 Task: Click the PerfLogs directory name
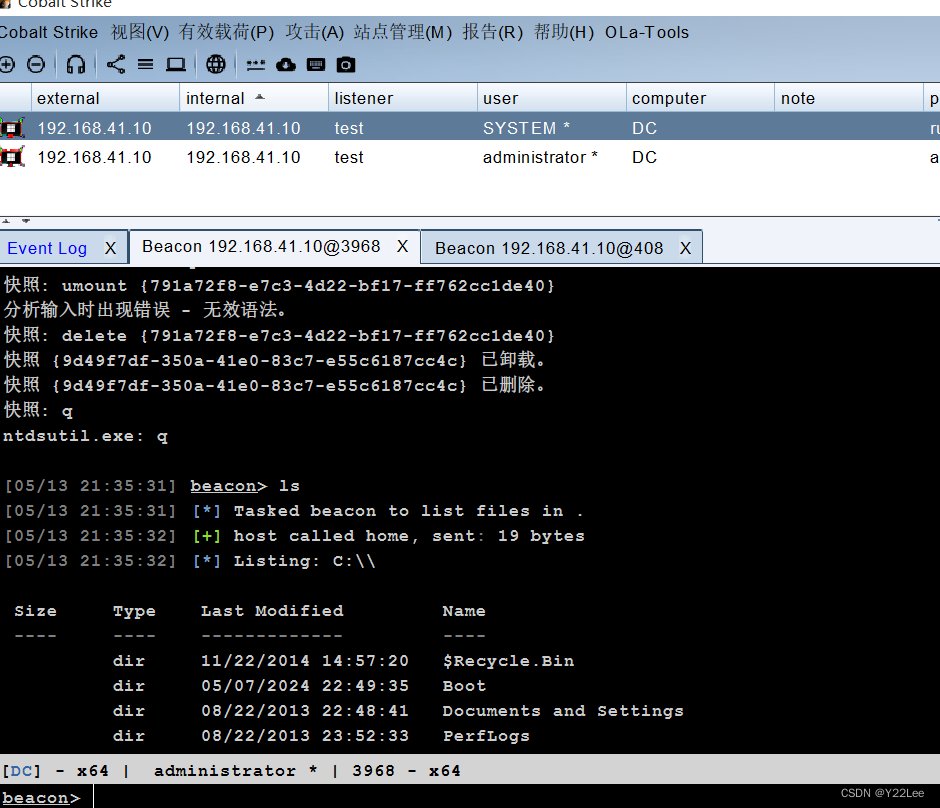(x=486, y=736)
